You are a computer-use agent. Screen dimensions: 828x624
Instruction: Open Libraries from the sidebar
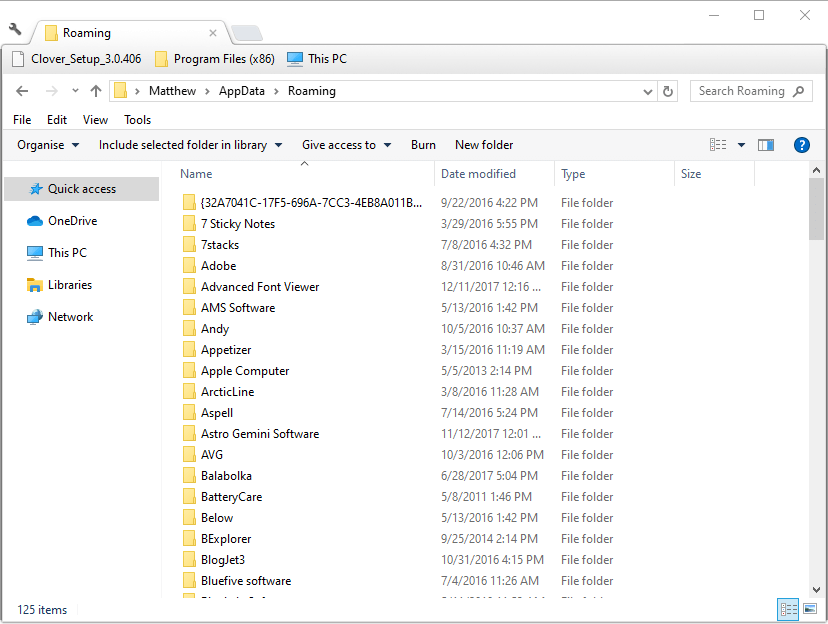tap(67, 284)
